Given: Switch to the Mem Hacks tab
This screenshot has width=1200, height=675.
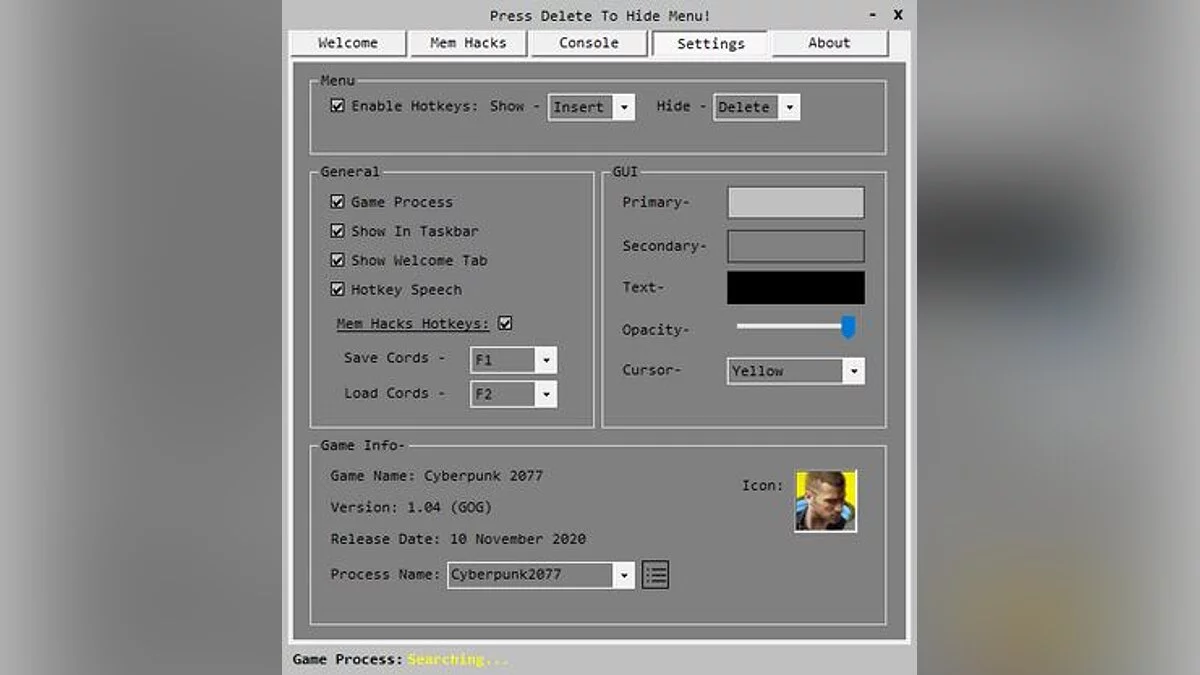Looking at the screenshot, I should (x=468, y=43).
